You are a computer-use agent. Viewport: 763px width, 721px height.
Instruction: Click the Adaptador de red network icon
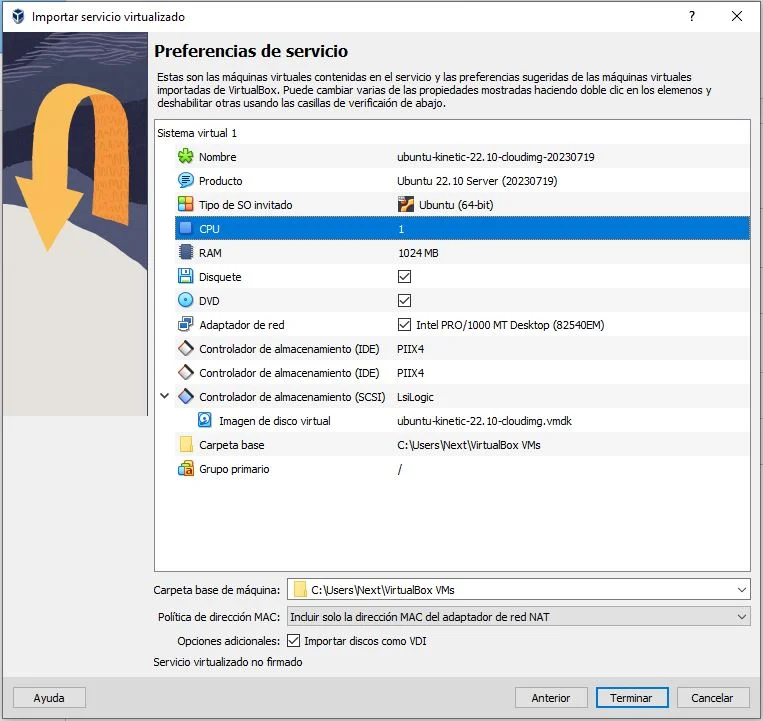[x=185, y=324]
